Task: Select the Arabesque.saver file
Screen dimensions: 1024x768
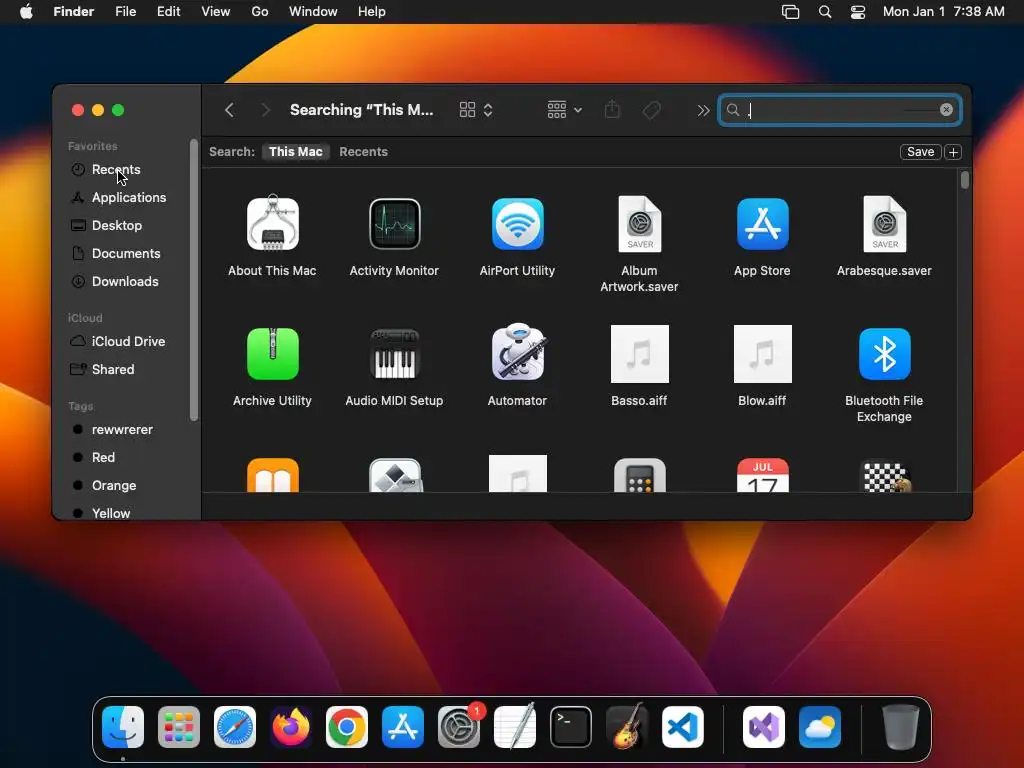Action: pos(884,224)
